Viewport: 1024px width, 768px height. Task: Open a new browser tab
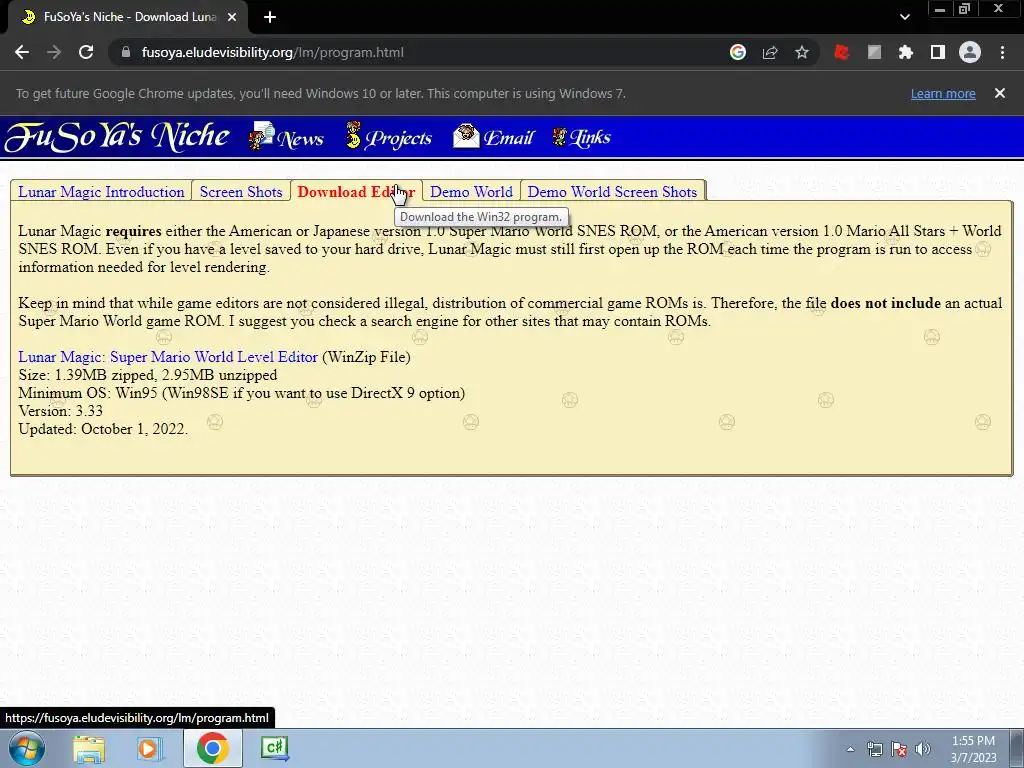point(270,17)
